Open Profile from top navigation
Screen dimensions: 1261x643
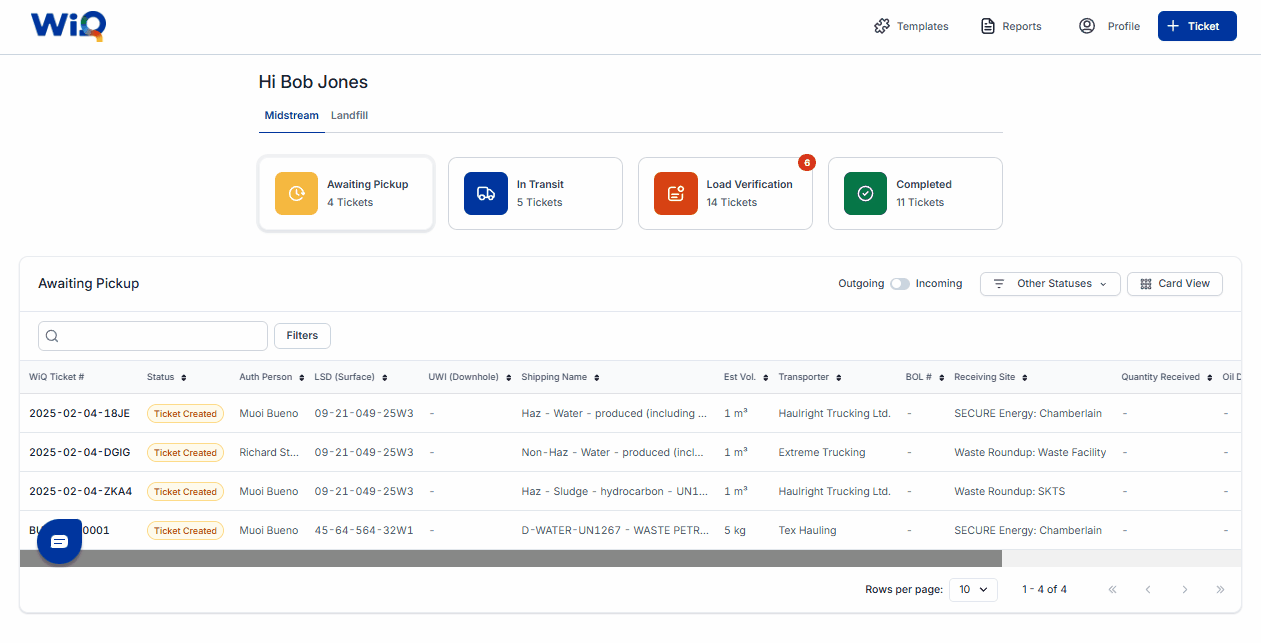click(x=1109, y=26)
